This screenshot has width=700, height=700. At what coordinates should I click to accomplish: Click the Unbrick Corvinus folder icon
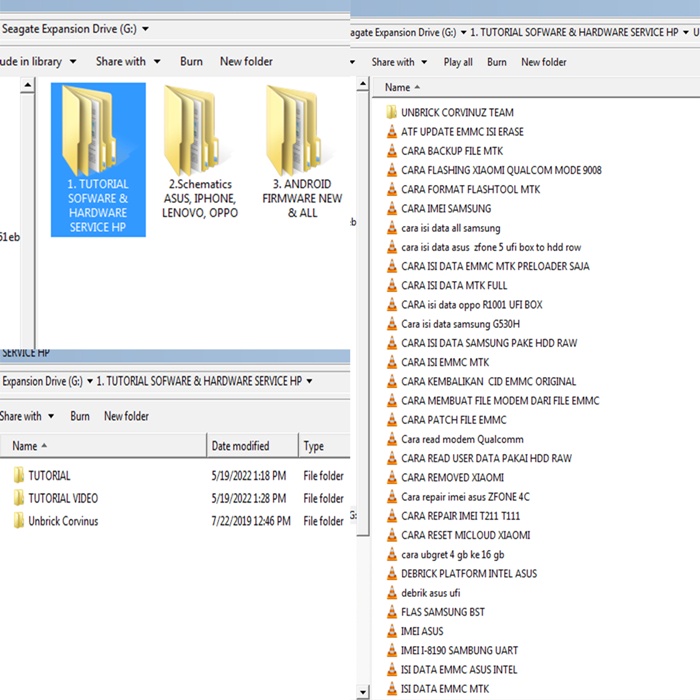point(19,521)
